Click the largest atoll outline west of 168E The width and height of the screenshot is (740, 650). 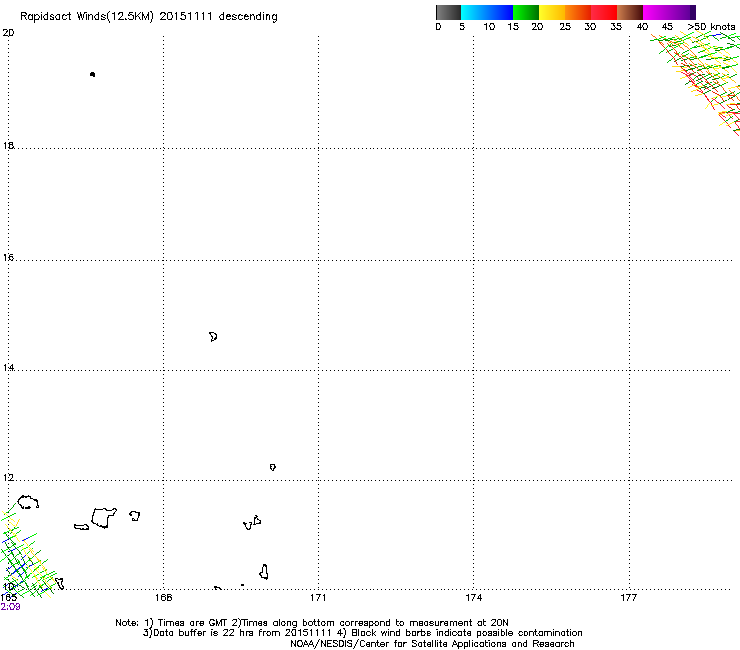pyautogui.click(x=104, y=518)
